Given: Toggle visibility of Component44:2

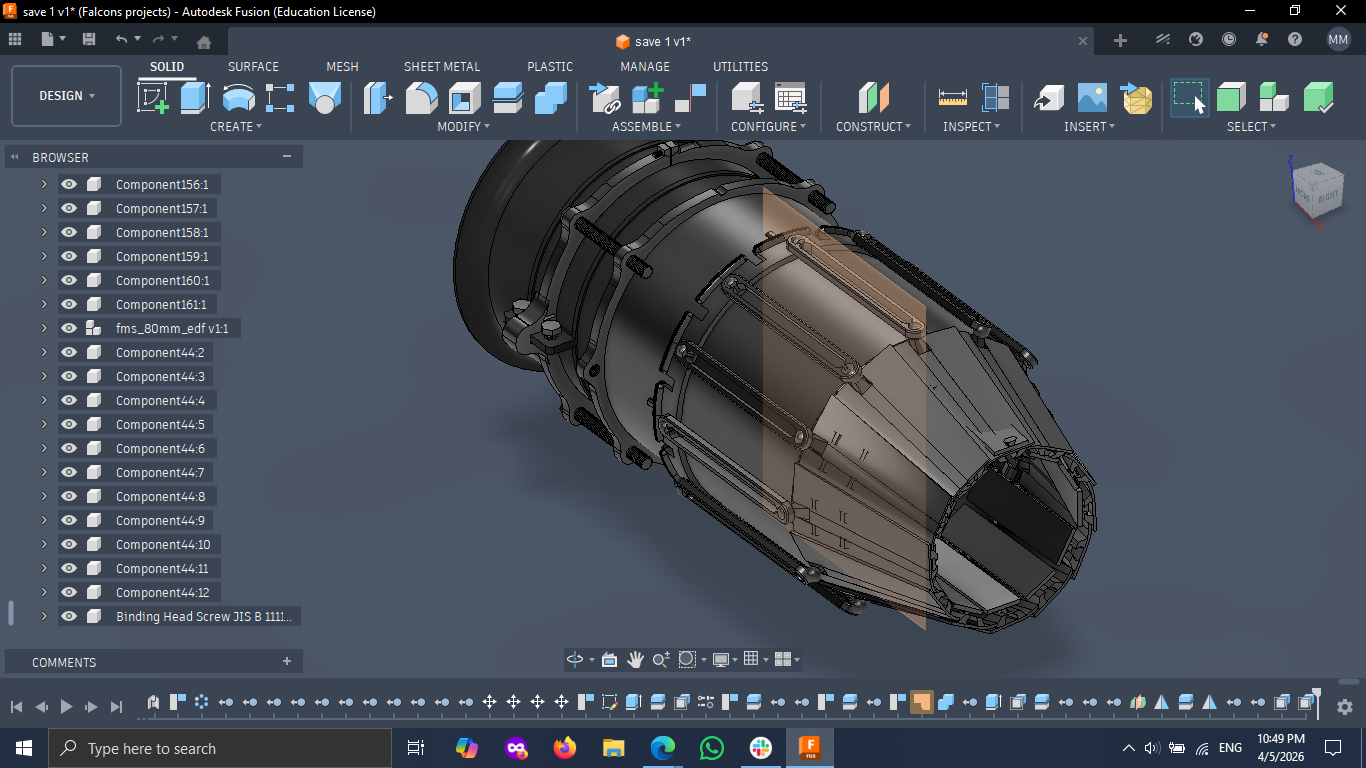Looking at the screenshot, I should (69, 352).
